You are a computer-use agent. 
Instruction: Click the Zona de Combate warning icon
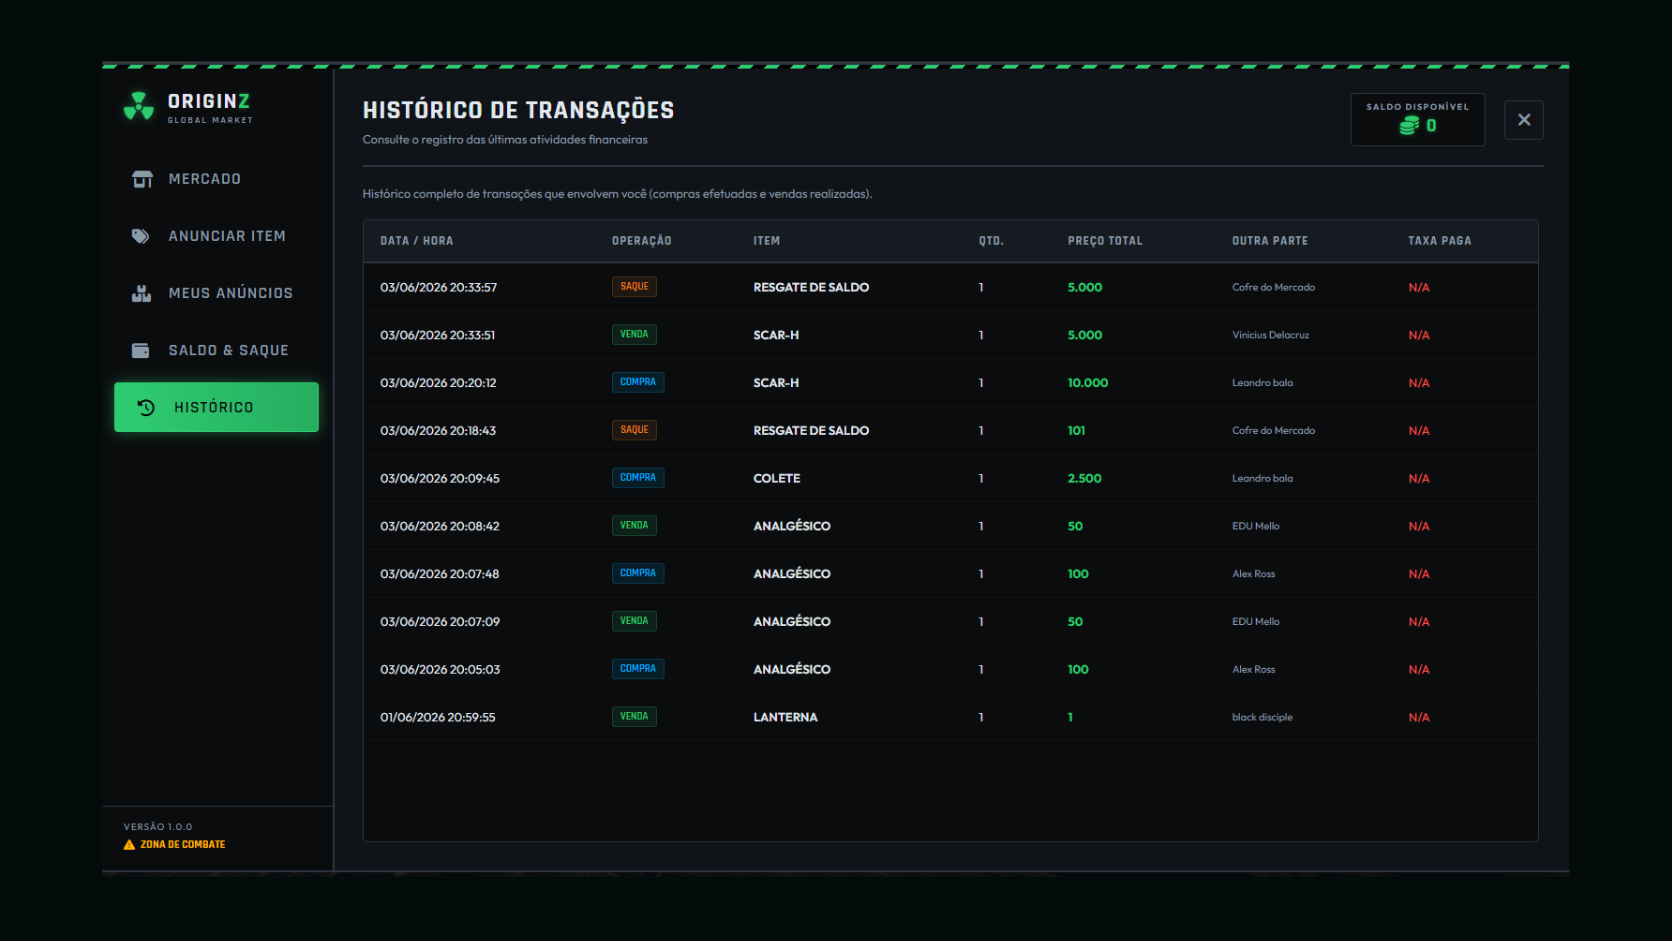tap(129, 845)
